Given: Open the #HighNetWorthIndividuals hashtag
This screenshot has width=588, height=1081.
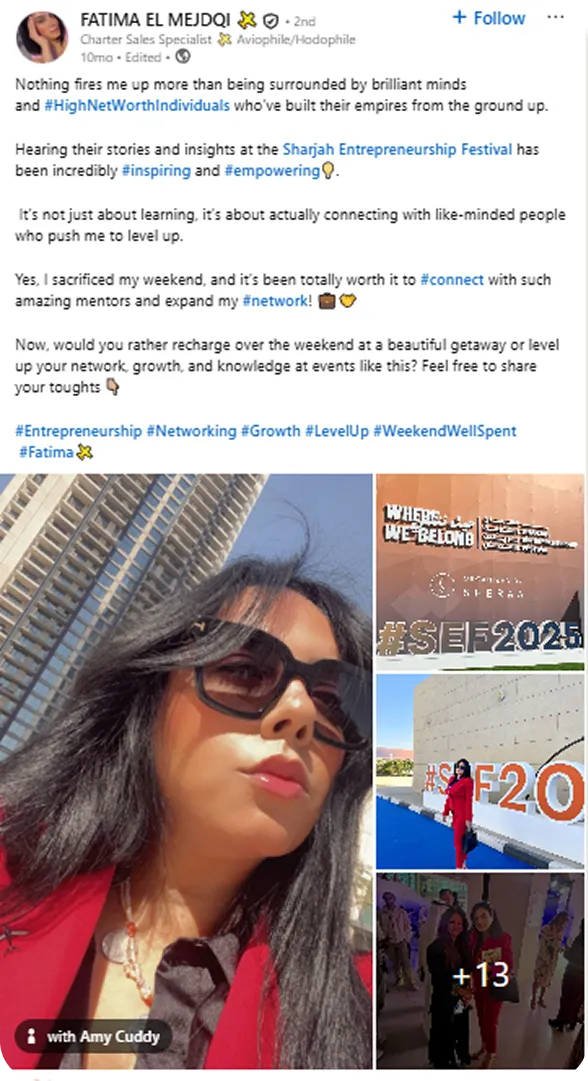Looking at the screenshot, I should coord(136,106).
